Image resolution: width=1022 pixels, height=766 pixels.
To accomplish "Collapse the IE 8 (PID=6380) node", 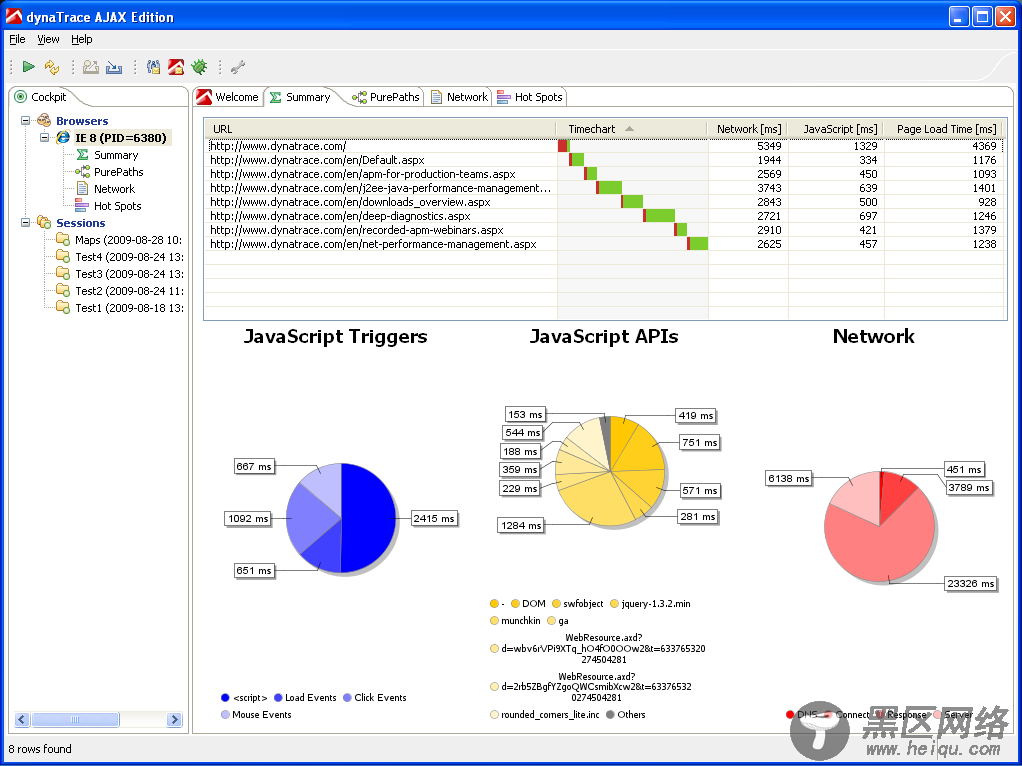I will (45, 138).
